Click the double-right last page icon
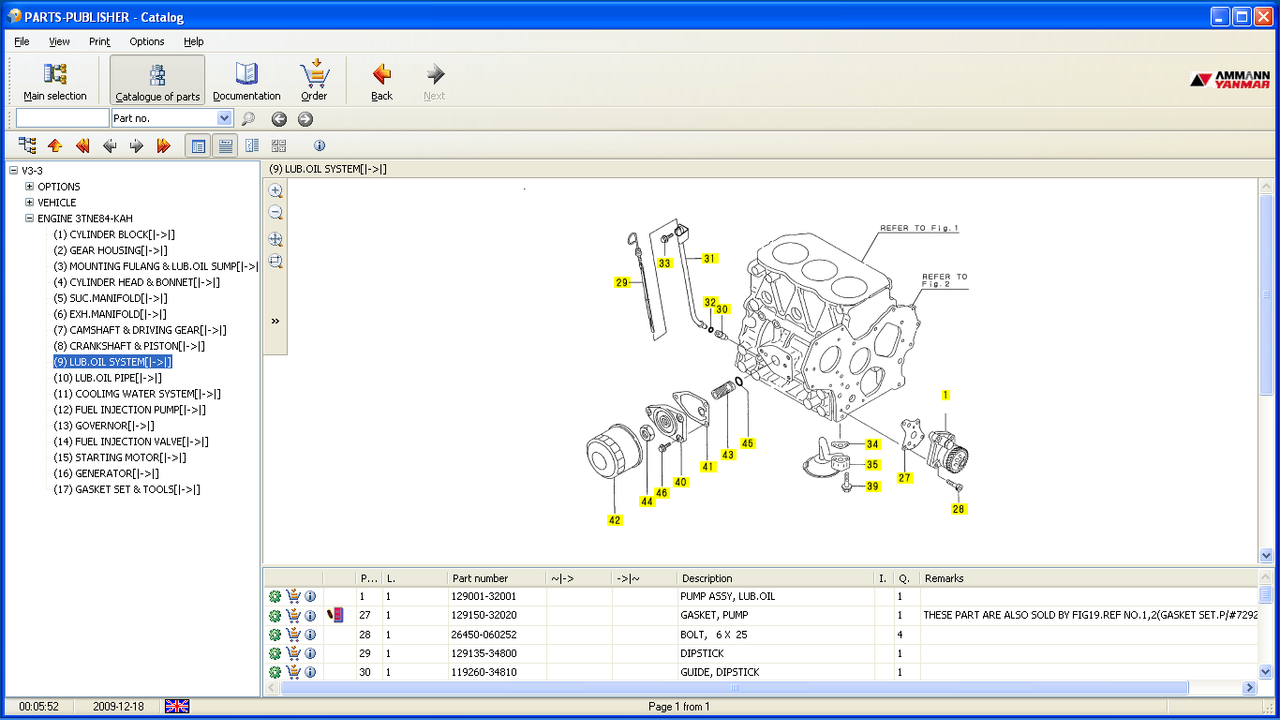The height and width of the screenshot is (720, 1280). coord(164,146)
